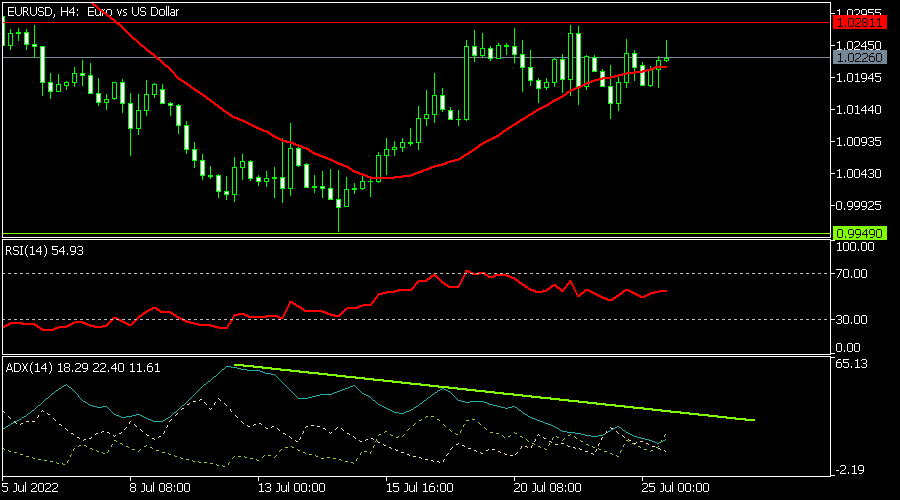Click the RSI(14) 54.93 indicator label
The width and height of the screenshot is (900, 500).
click(44, 251)
